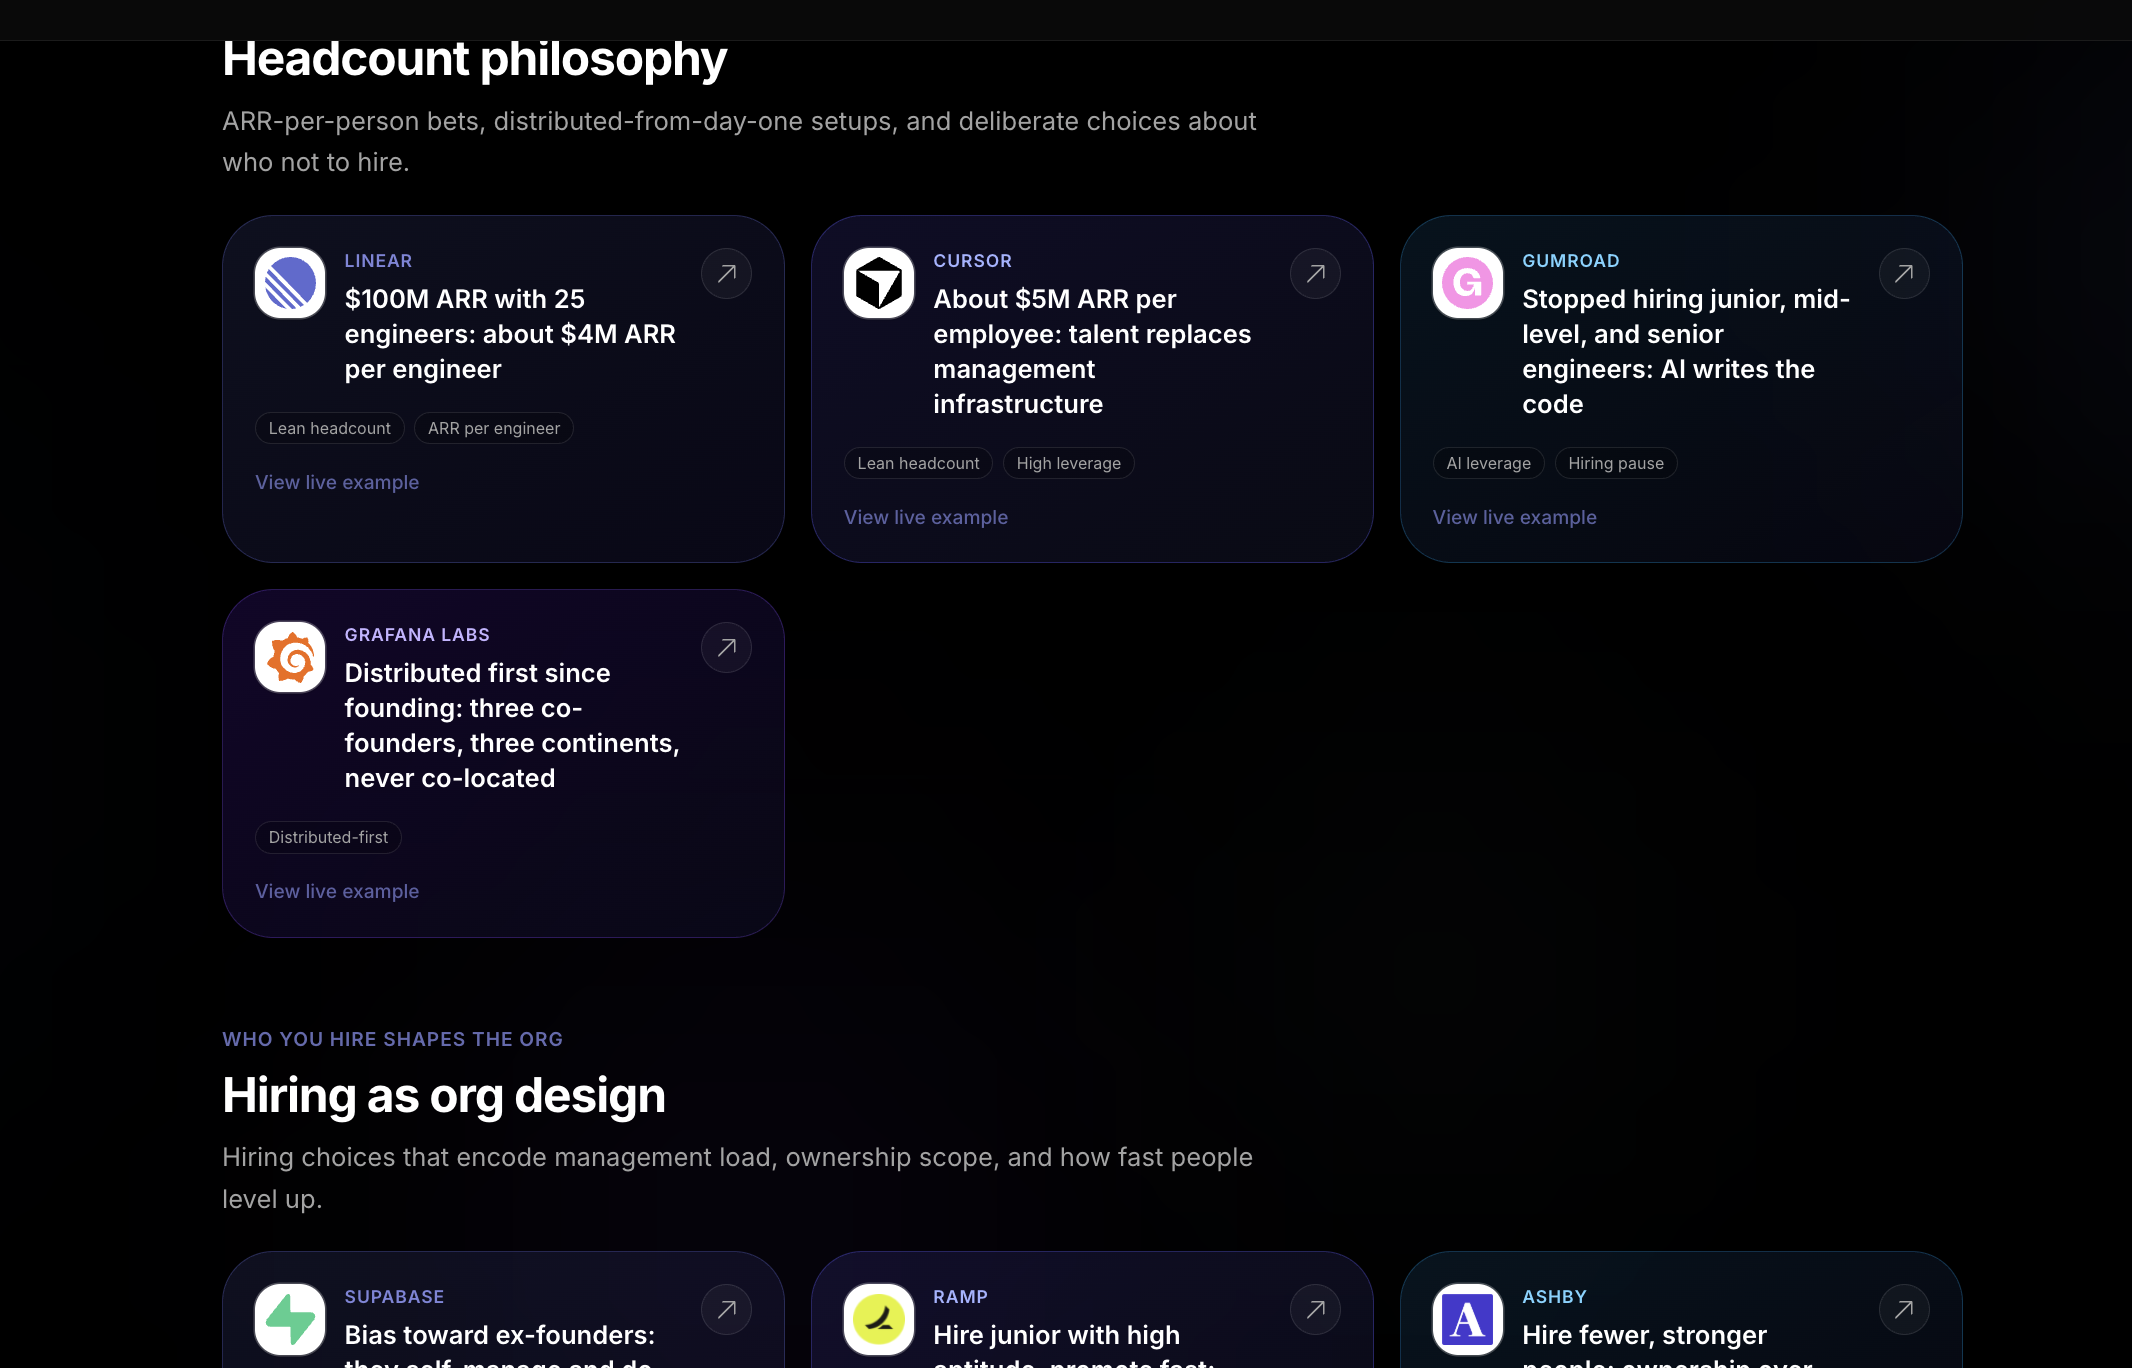
Task: Open the Grafana Labs card arrow link
Action: (726, 647)
